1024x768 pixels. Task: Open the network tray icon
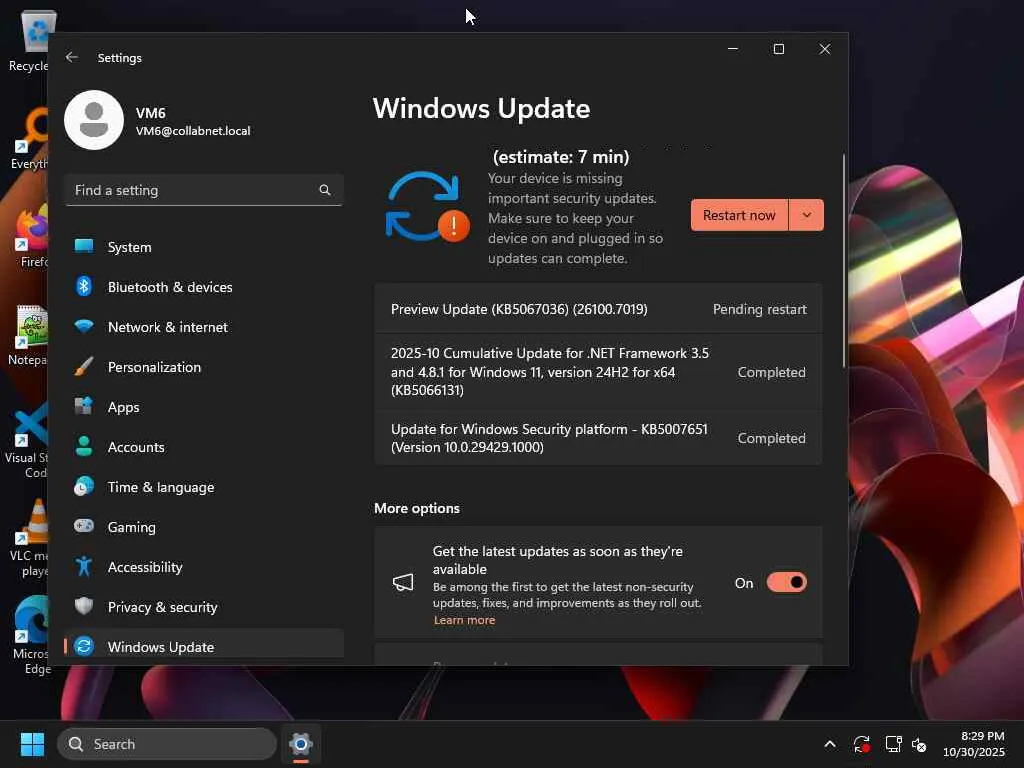pos(893,744)
